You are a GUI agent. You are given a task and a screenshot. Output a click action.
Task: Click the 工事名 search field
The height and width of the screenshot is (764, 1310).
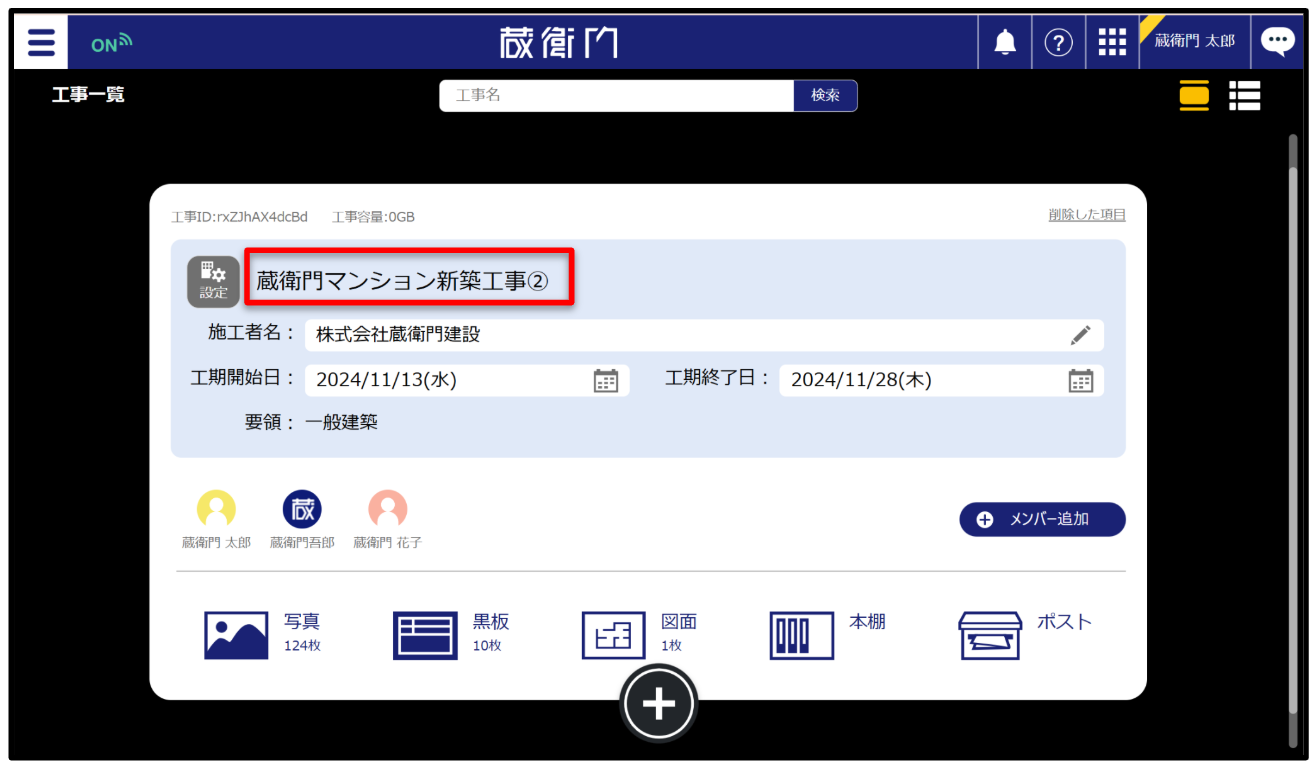(616, 96)
